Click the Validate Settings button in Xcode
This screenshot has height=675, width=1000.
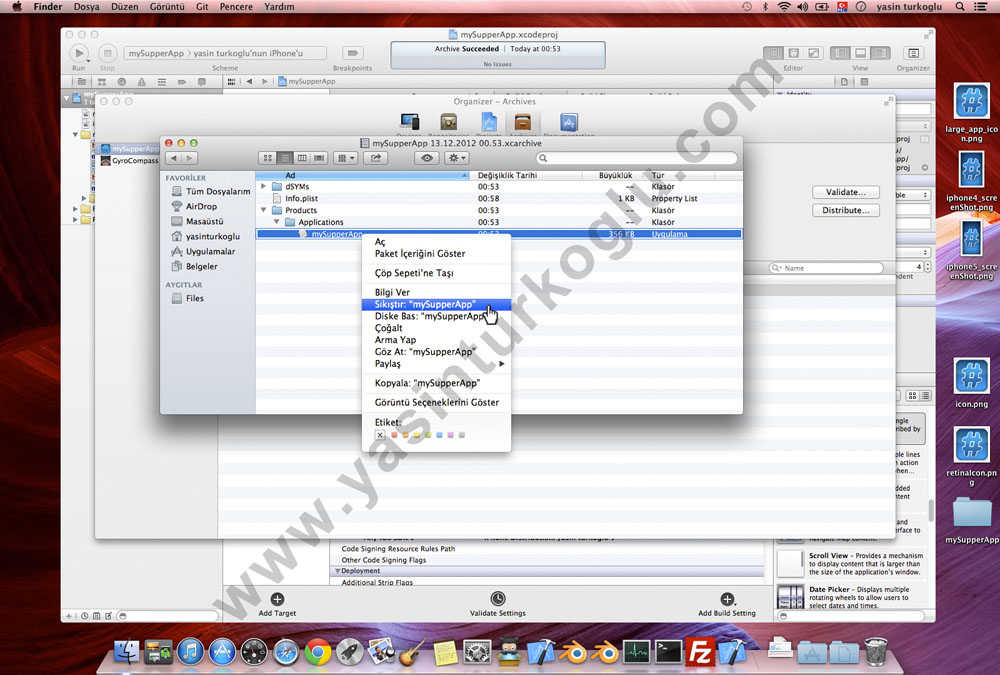coord(497,604)
